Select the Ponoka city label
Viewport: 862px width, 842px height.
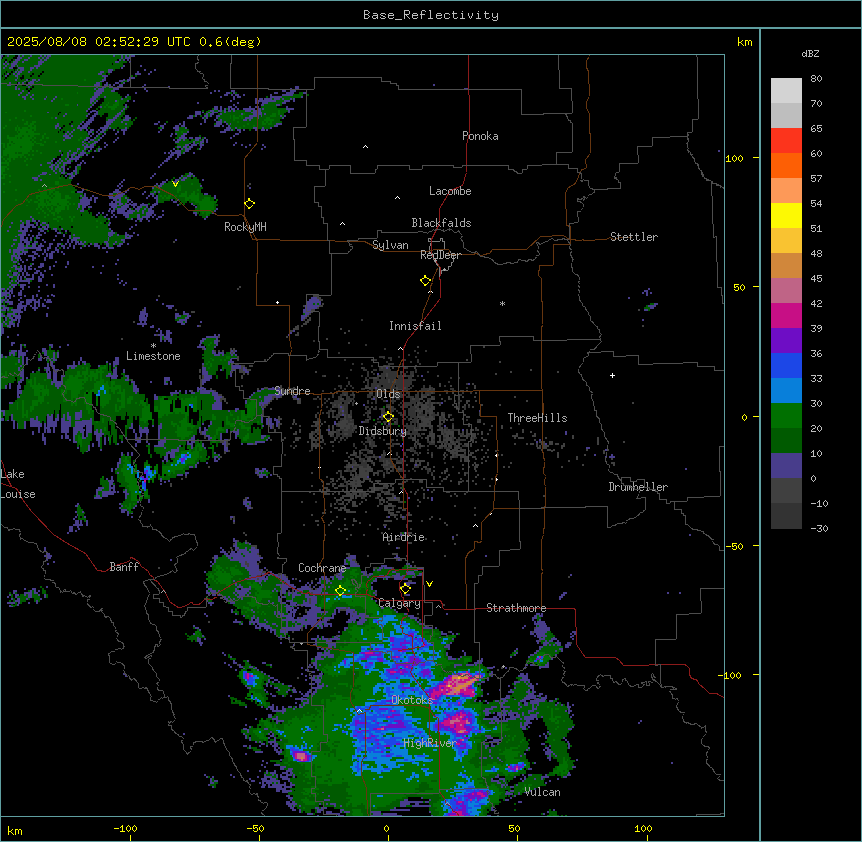480,136
